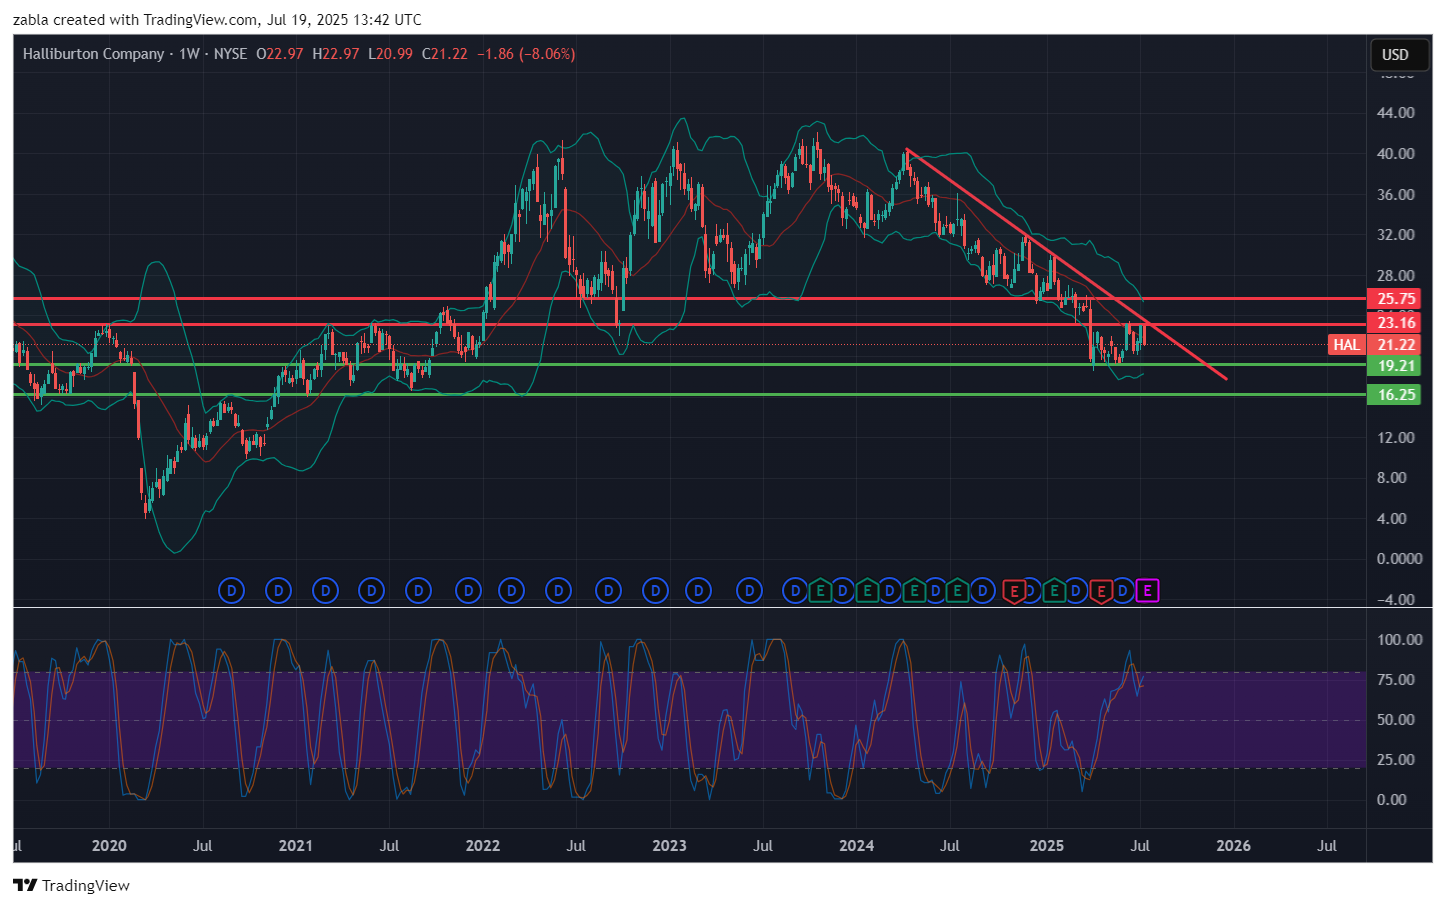Select the 21.22 current price label
The width and height of the screenshot is (1446, 907).
point(1396,345)
